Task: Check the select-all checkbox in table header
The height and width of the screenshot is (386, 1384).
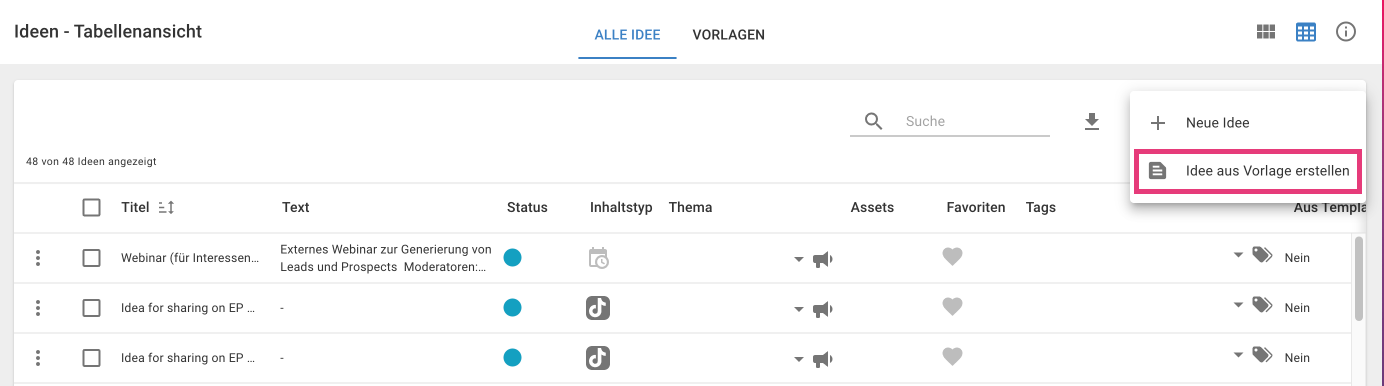Action: pyautogui.click(x=91, y=207)
